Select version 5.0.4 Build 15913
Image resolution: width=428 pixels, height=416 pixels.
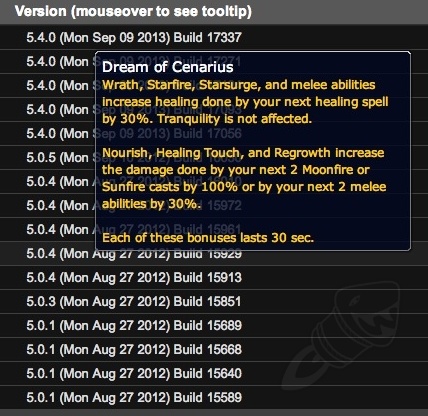[214, 277]
